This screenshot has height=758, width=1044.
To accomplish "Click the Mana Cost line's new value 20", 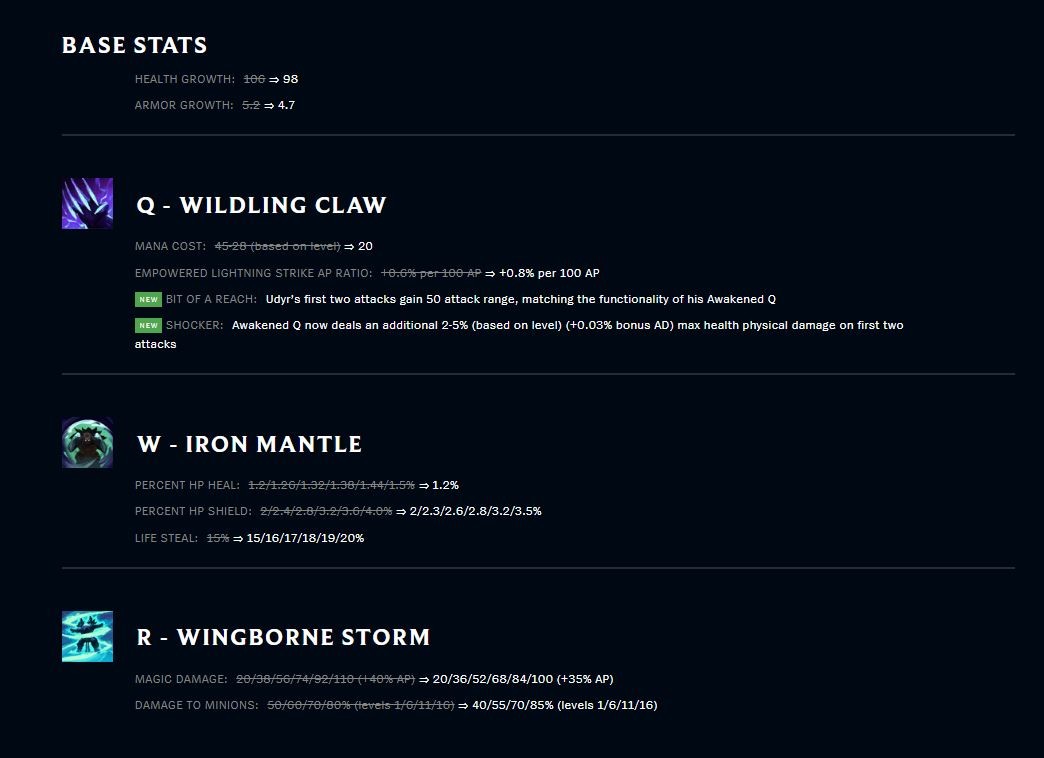I will [366, 246].
